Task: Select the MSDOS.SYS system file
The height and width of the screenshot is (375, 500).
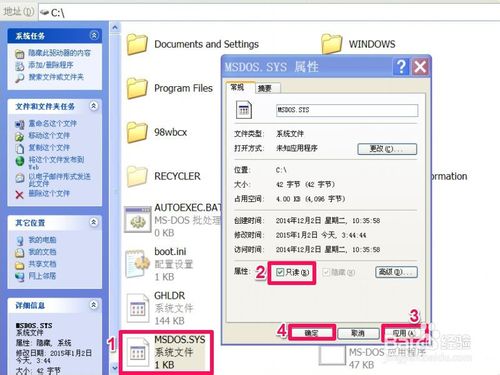Action: tap(166, 352)
